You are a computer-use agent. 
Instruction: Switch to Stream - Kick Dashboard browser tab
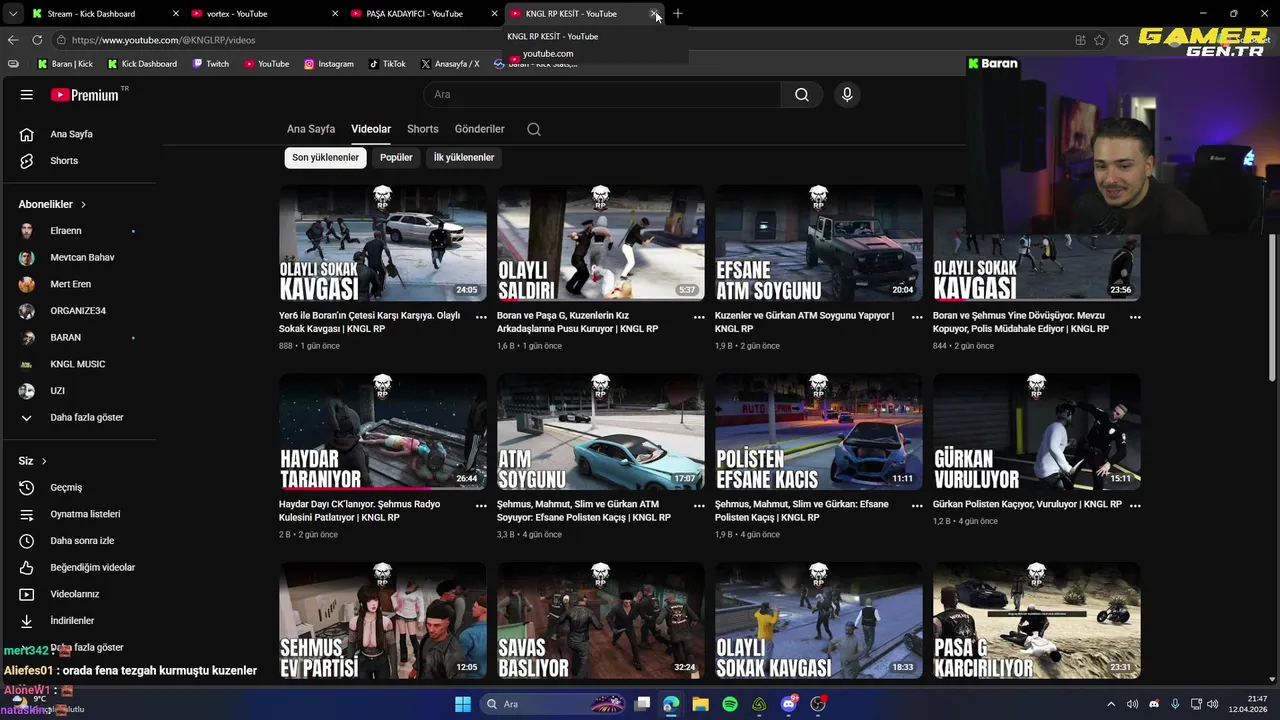tap(105, 14)
